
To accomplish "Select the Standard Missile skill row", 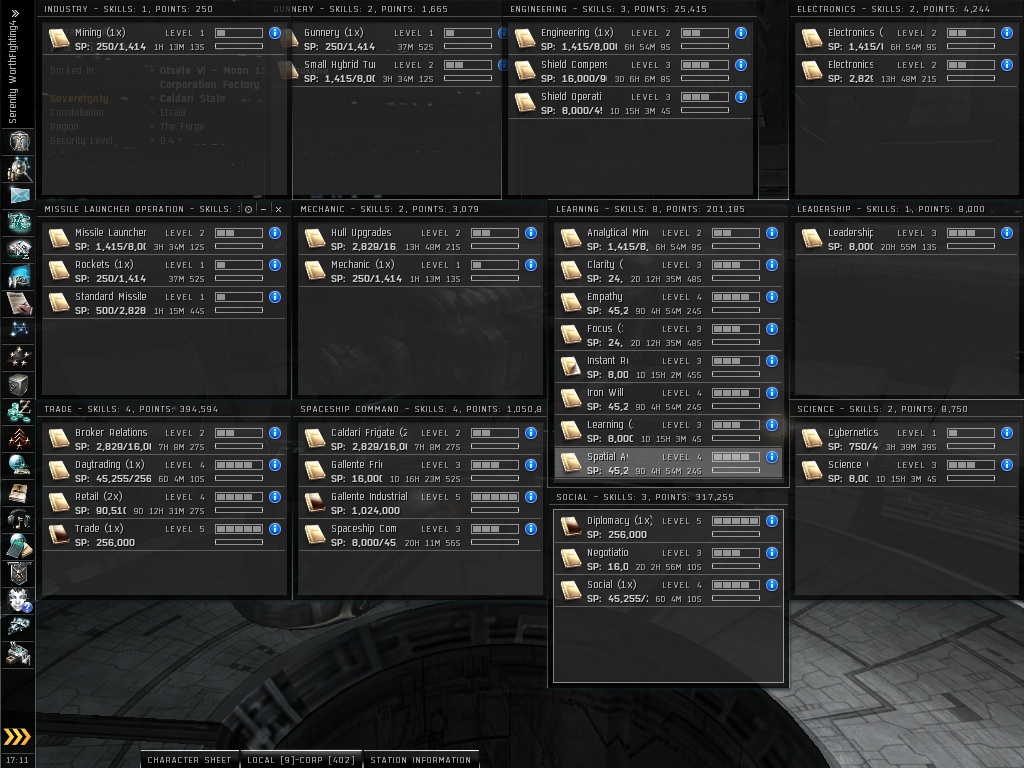I will [x=164, y=303].
